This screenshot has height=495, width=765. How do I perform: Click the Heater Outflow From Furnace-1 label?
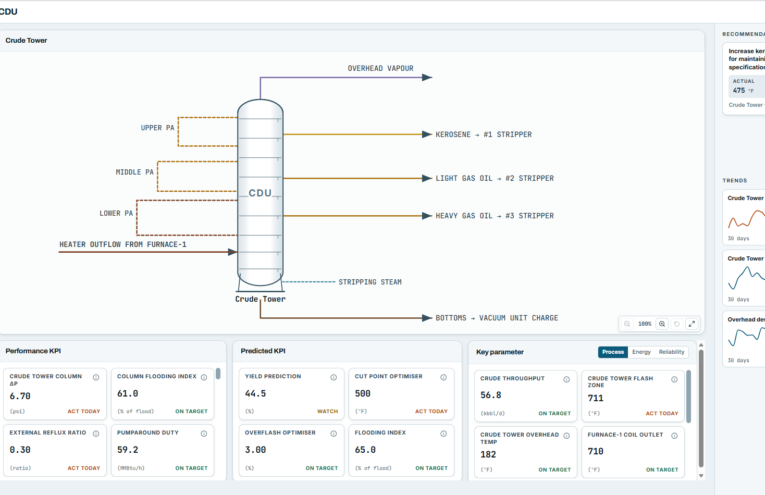123,244
